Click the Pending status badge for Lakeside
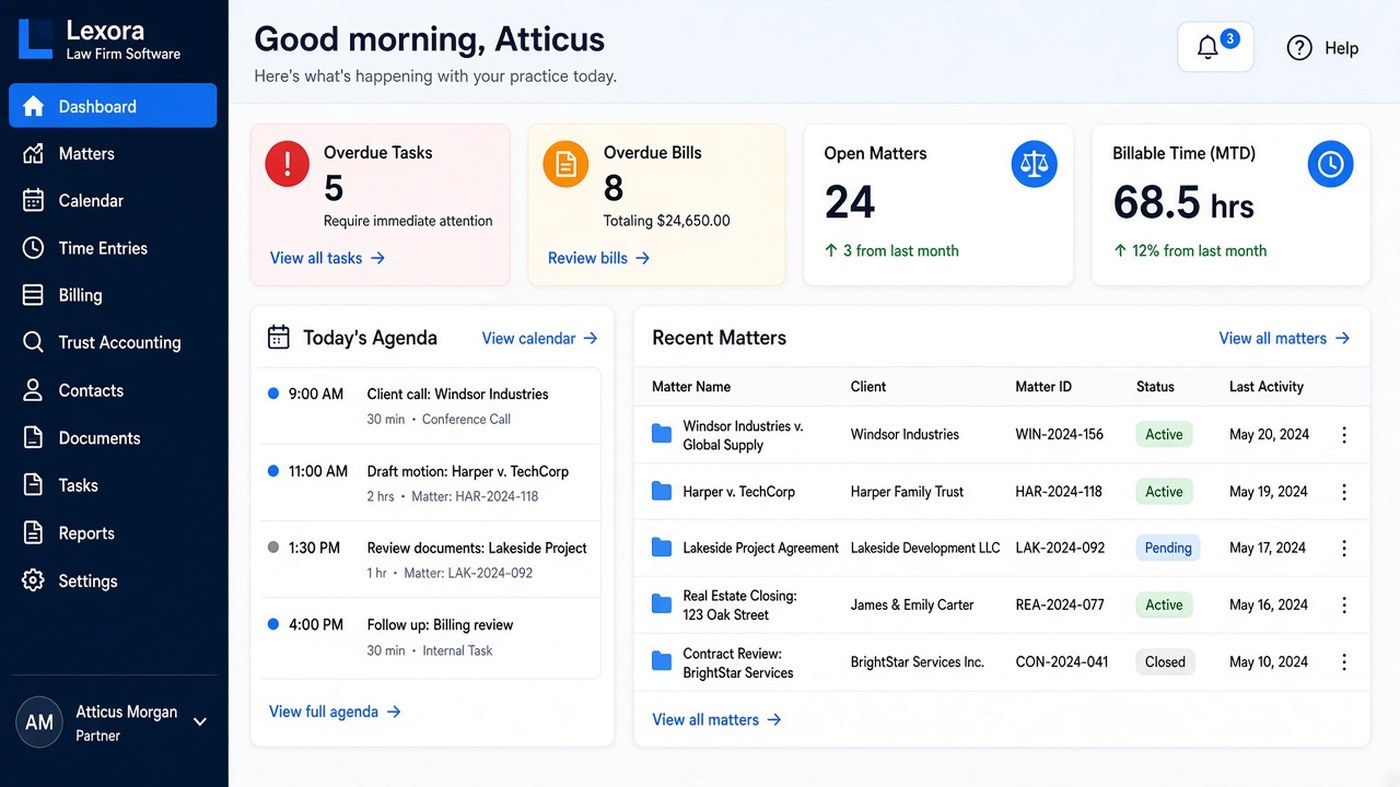The width and height of the screenshot is (1400, 787). tap(1167, 548)
